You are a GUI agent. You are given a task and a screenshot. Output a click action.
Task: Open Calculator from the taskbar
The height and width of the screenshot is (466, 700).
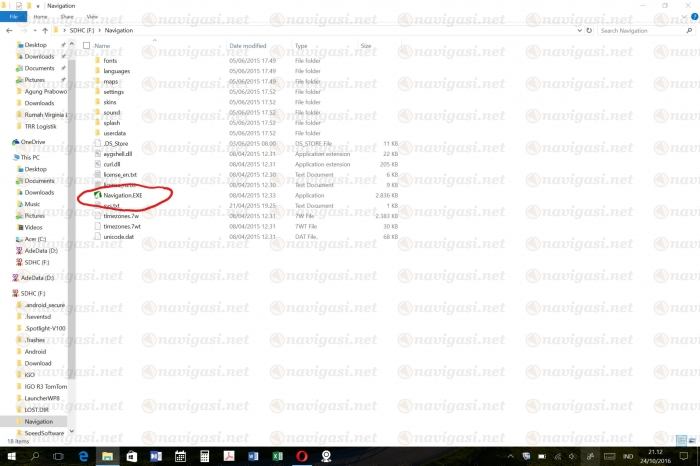click(204, 456)
